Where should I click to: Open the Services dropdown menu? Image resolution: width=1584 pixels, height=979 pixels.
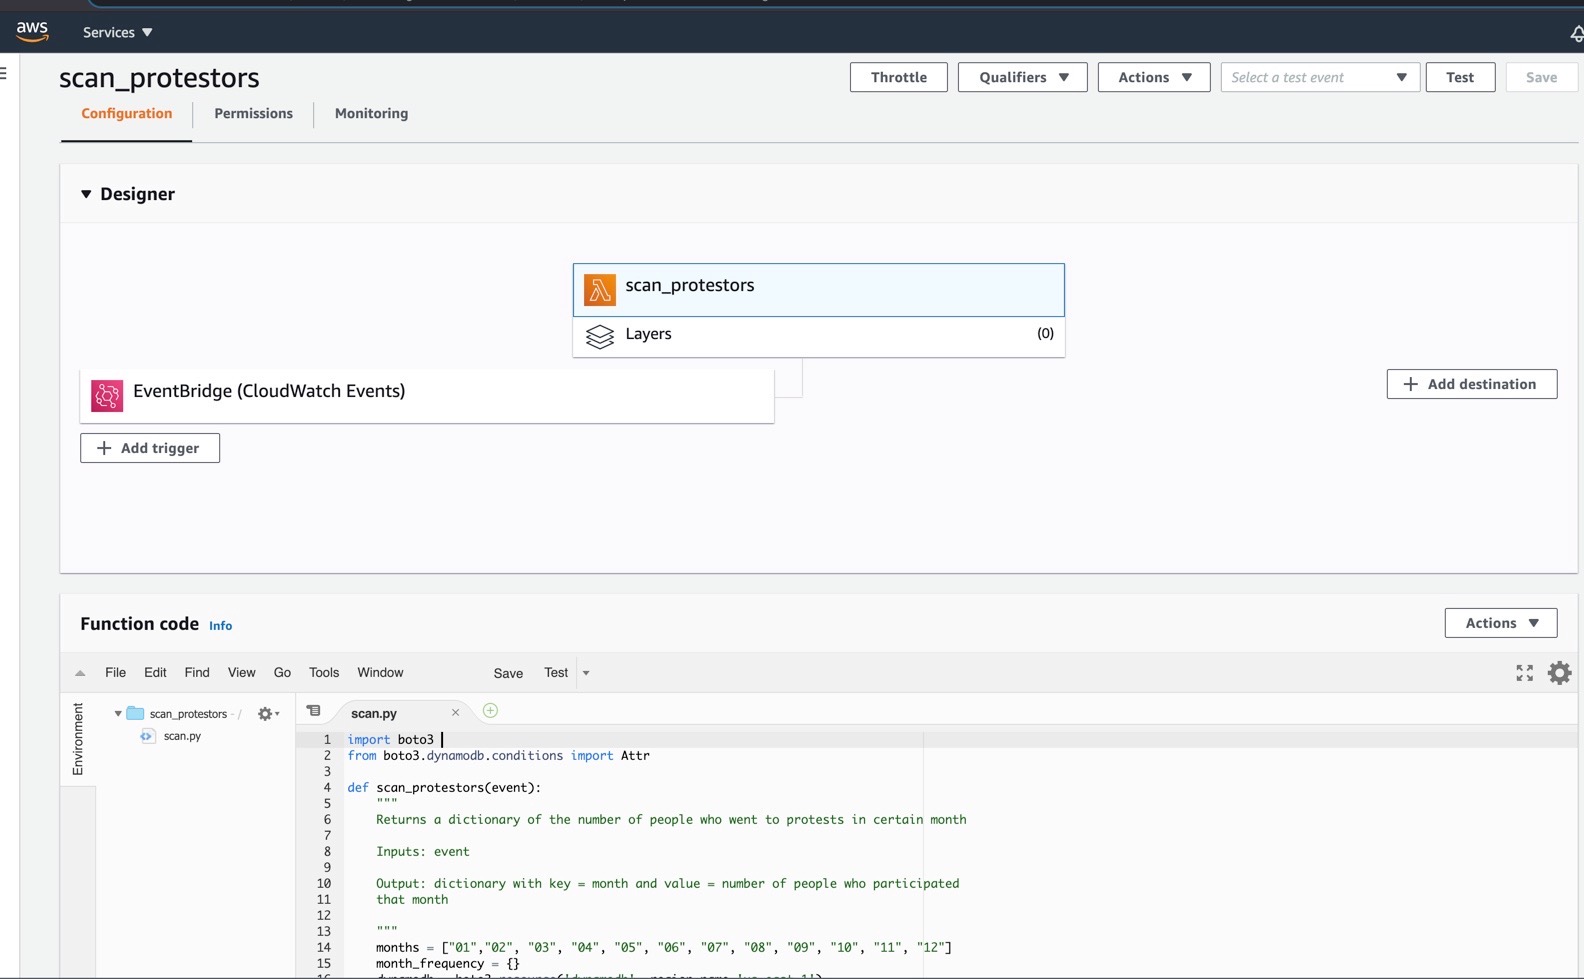pos(117,32)
